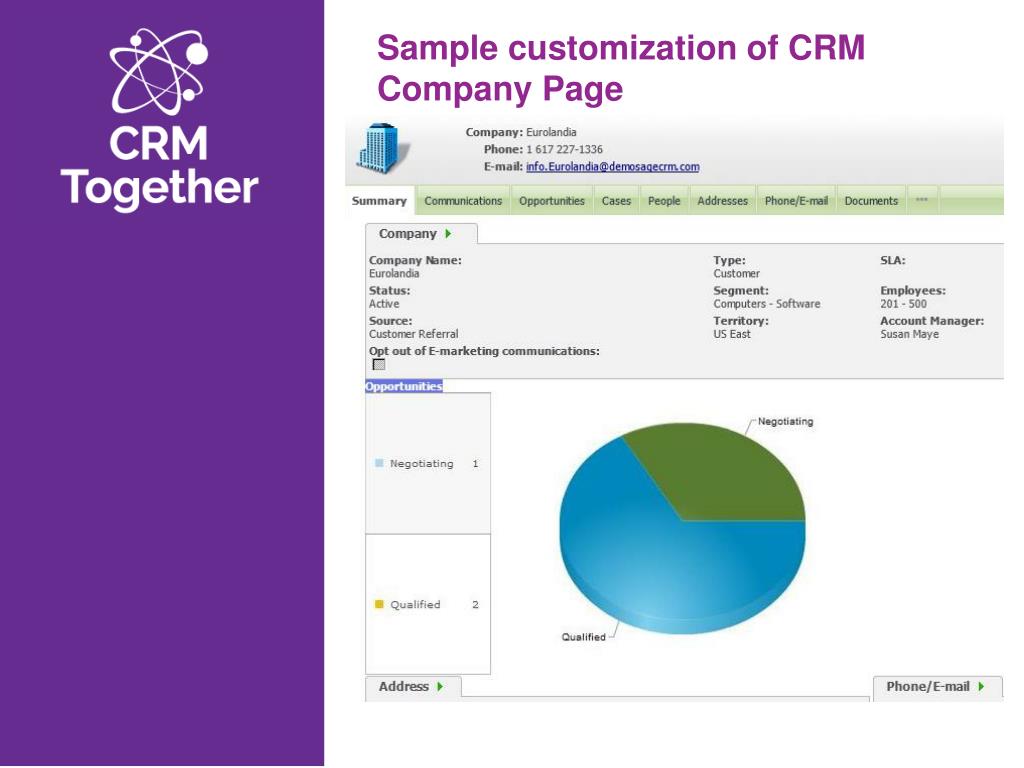Go to the Cases tab
Image resolution: width=1024 pixels, height=768 pixels.
tap(616, 200)
